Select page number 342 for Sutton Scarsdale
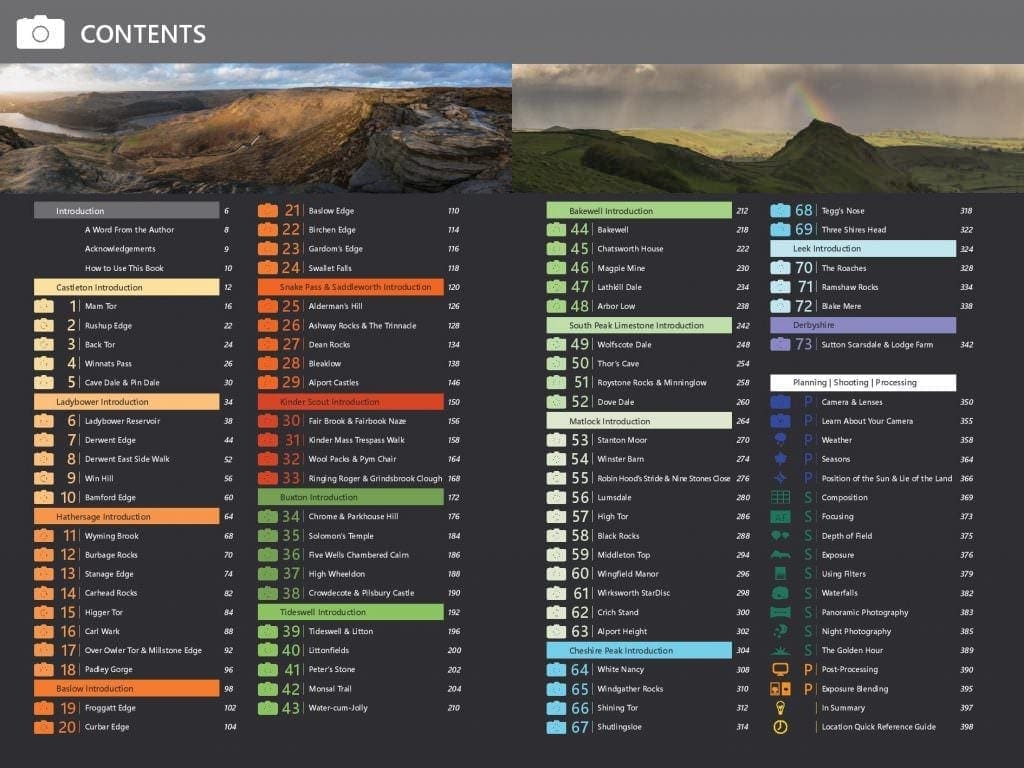Screen dimensions: 1024x768 click(x=966, y=345)
